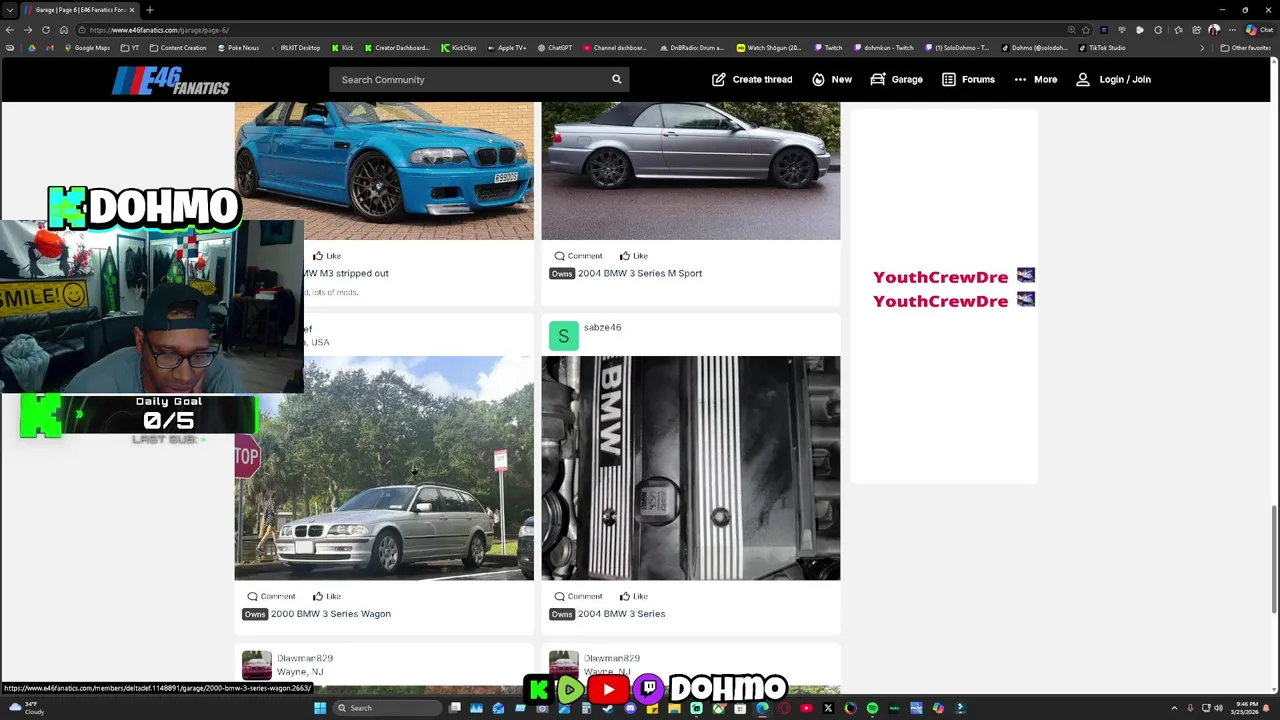Like the 2000 BMW 3 Series Wagon
The height and width of the screenshot is (720, 1280).
pos(326,596)
